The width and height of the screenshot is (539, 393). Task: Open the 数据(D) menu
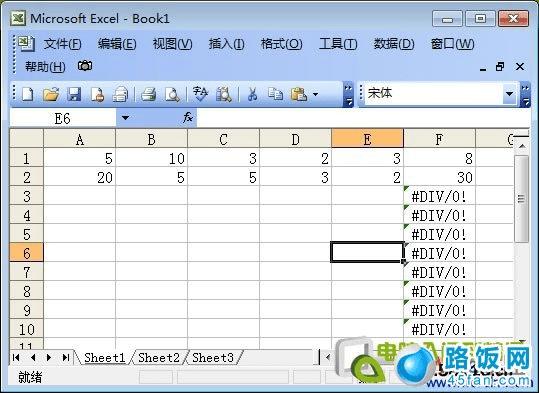click(x=394, y=44)
